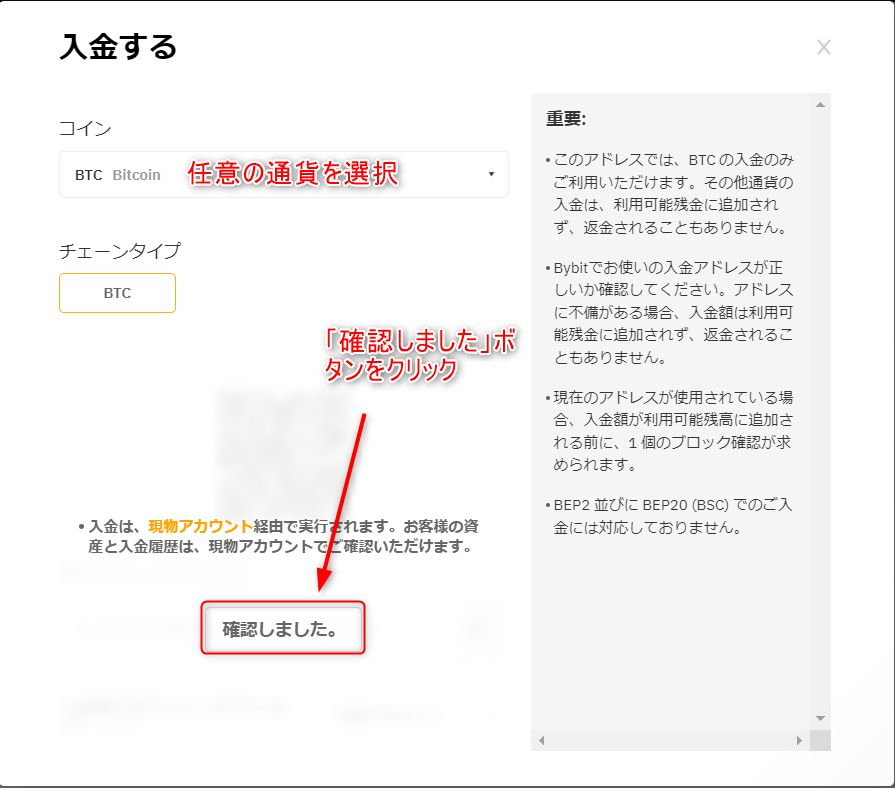Click the コイン field label
Viewport: 895px width, 788px height.
(x=85, y=128)
